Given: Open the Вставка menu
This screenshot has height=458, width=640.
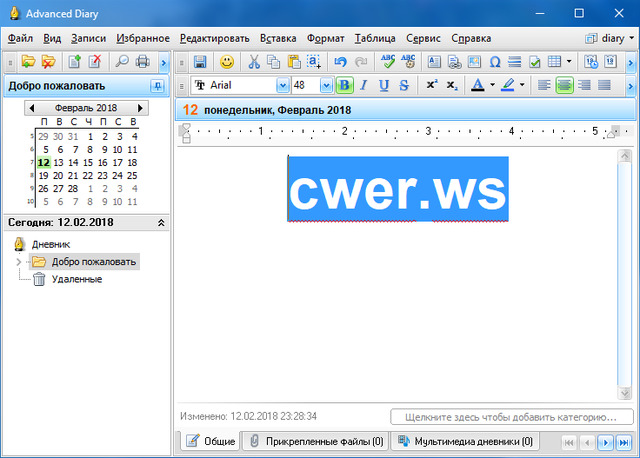Looking at the screenshot, I should coord(278,38).
